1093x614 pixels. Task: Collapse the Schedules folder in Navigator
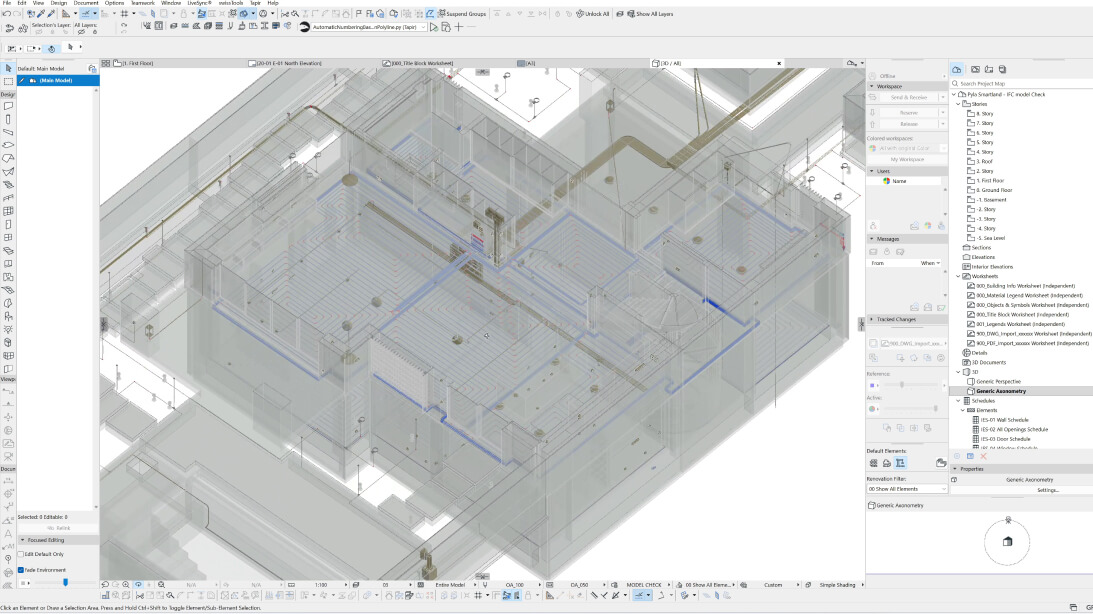click(x=958, y=401)
